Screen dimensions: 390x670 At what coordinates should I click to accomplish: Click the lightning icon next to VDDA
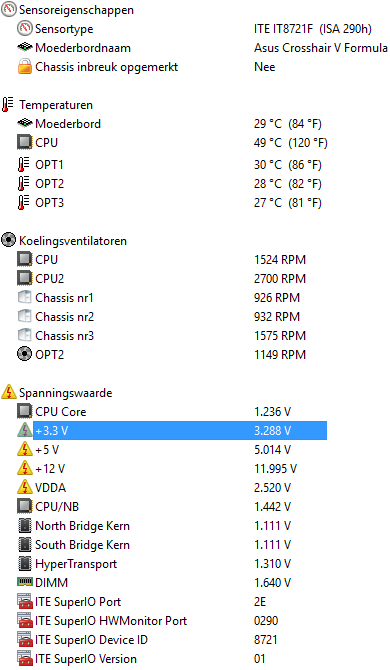click(x=25, y=487)
